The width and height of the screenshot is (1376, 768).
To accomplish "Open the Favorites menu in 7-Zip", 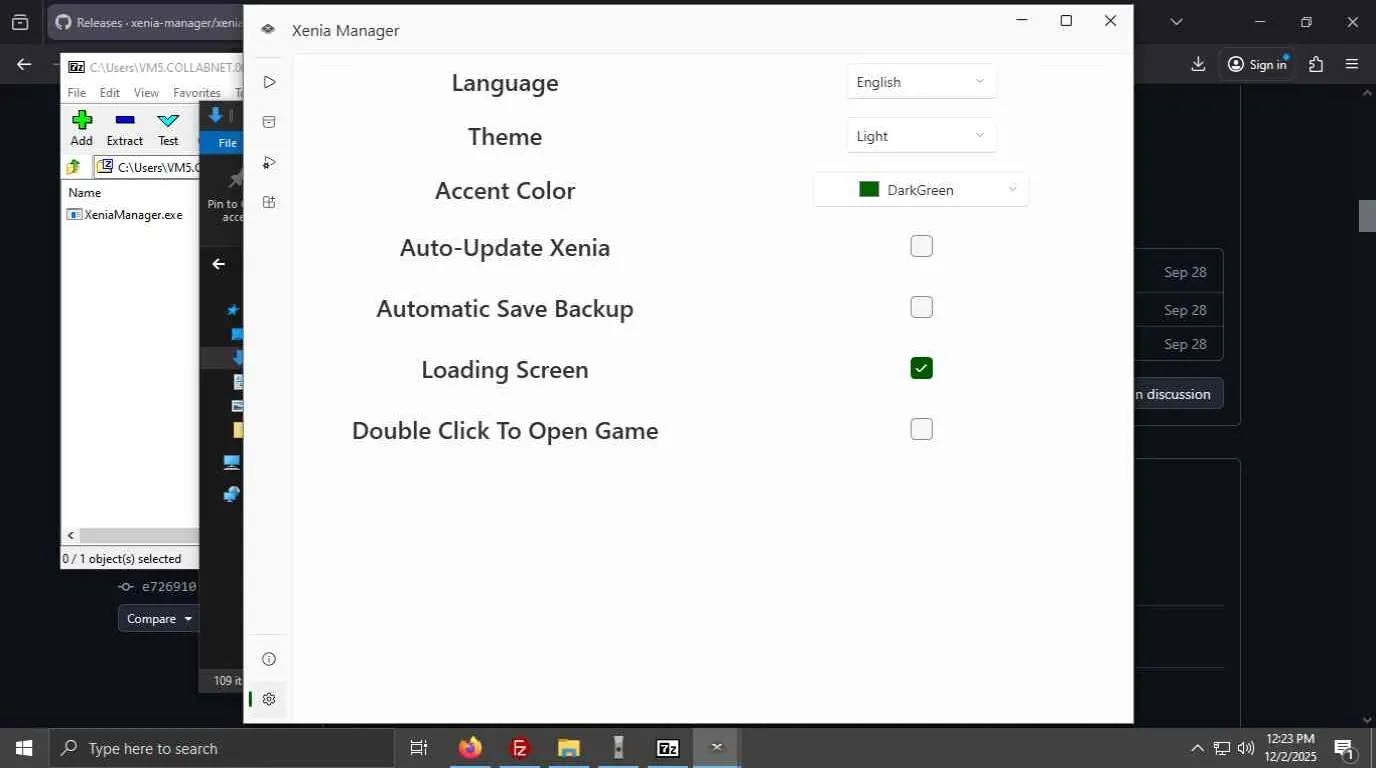I will 197,93.
